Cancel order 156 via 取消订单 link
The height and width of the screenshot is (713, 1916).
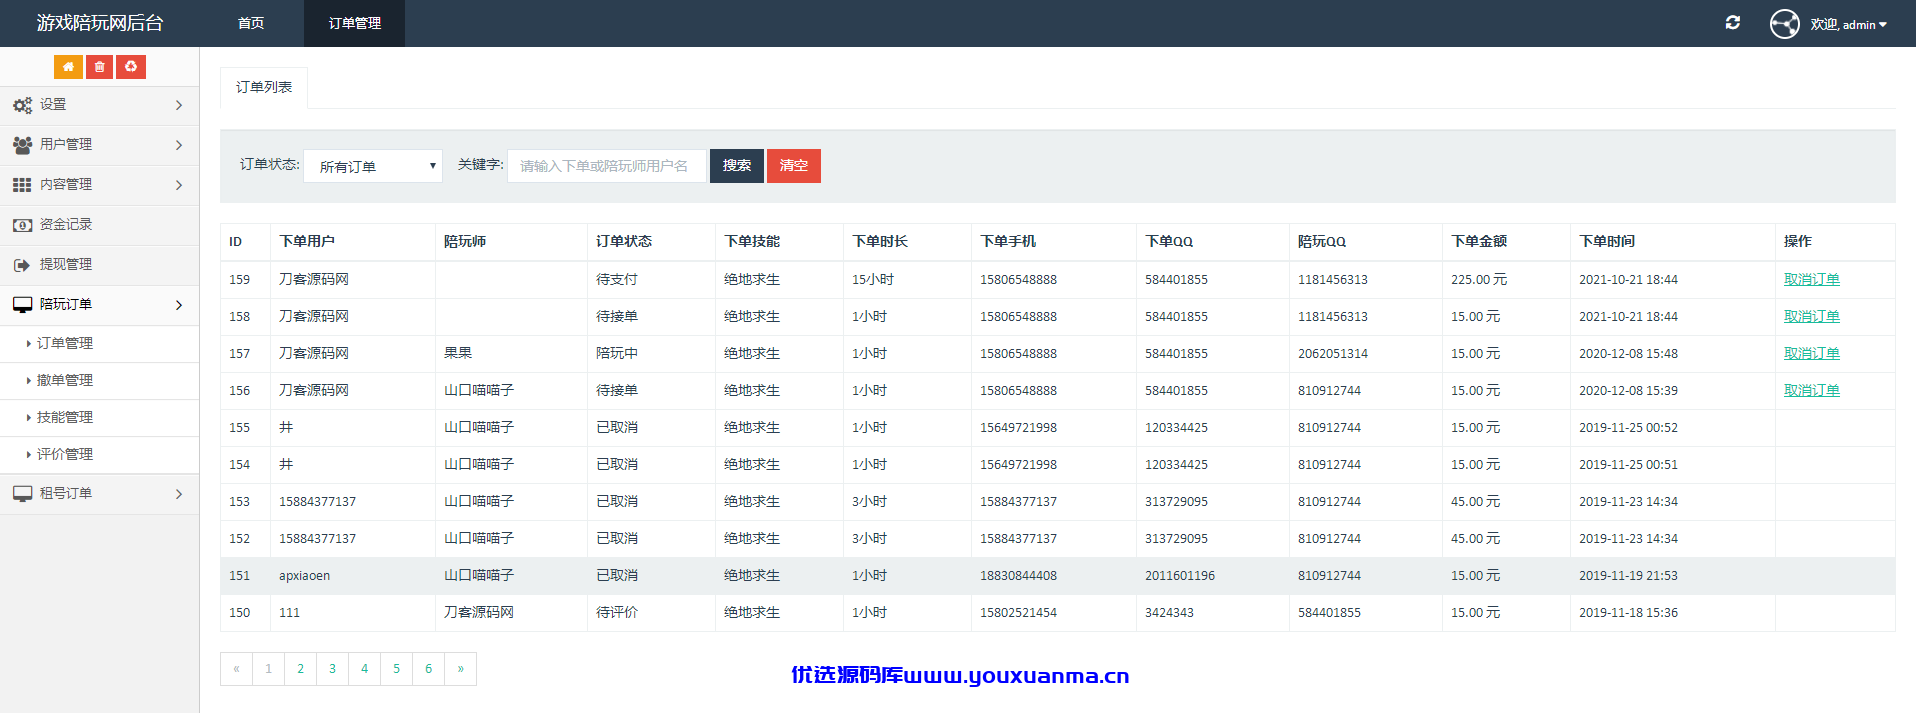[x=1811, y=391]
